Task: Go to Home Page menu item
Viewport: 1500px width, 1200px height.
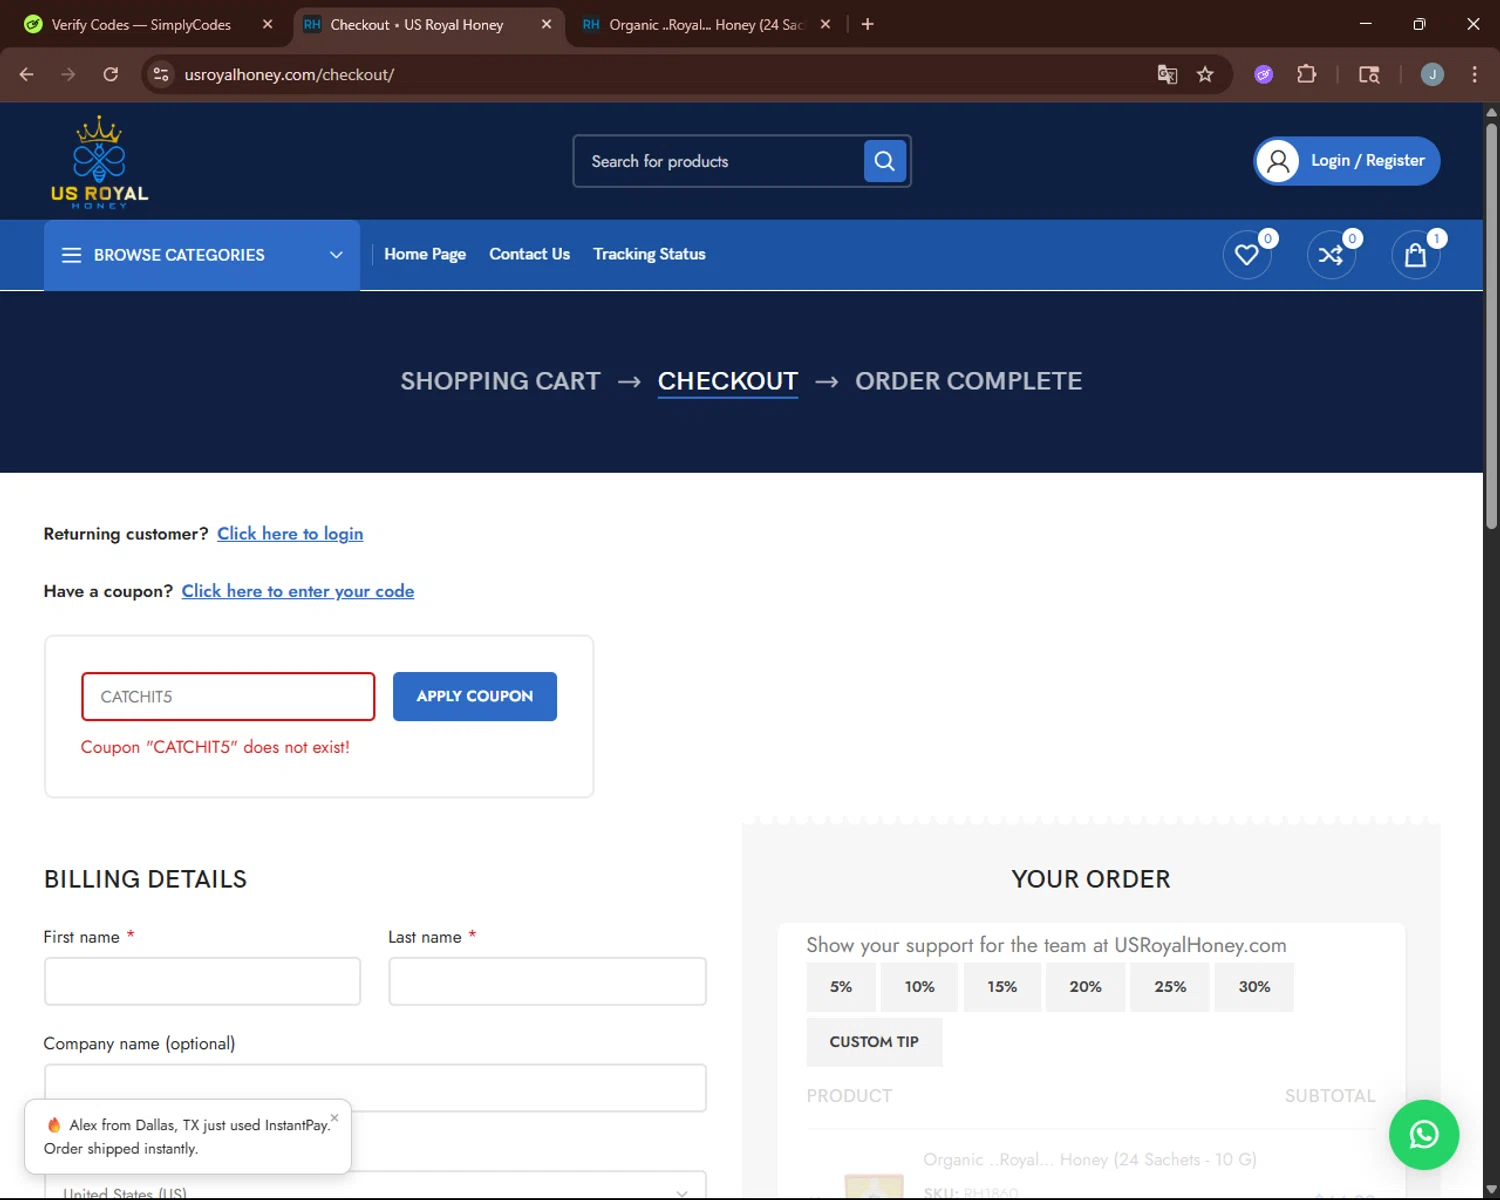Action: coord(425,254)
